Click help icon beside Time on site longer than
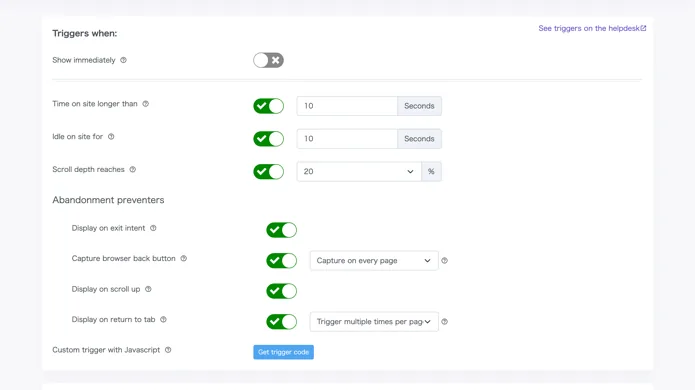 pyautogui.click(x=145, y=104)
